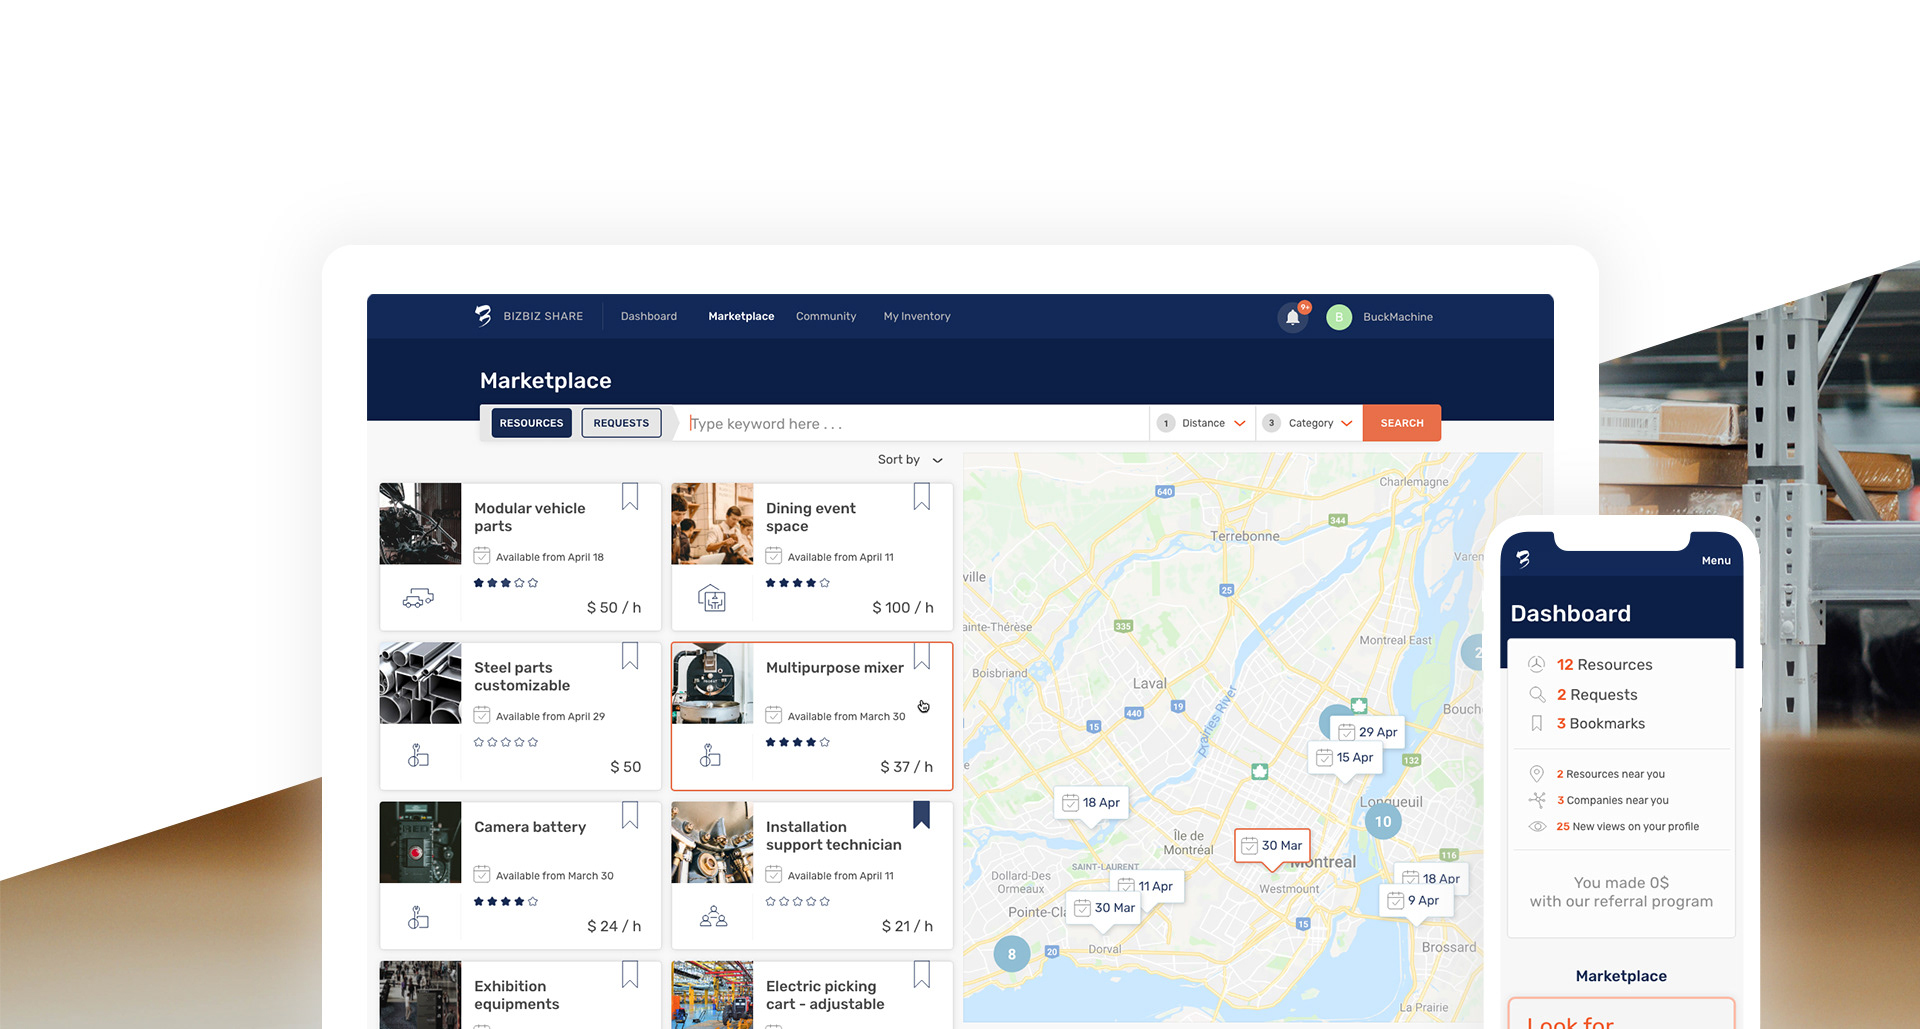Viewport: 1920px width, 1029px height.
Task: Open the Camera battery thumbnail
Action: 420,842
